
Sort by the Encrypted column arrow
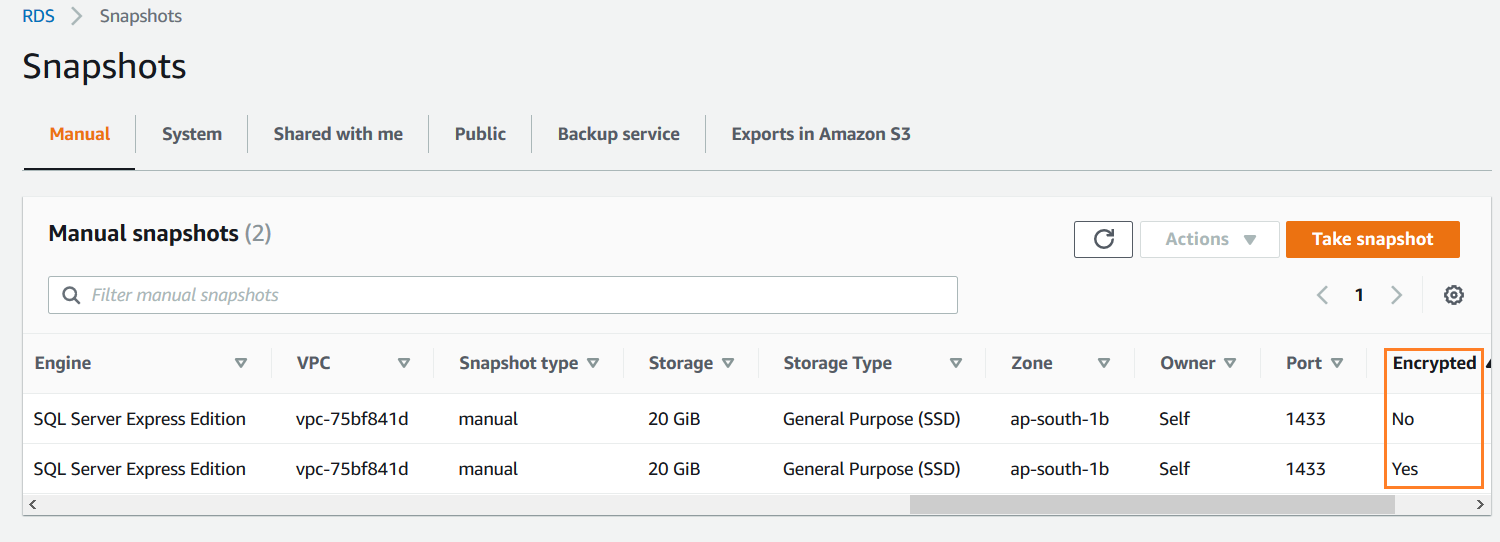[1489, 363]
